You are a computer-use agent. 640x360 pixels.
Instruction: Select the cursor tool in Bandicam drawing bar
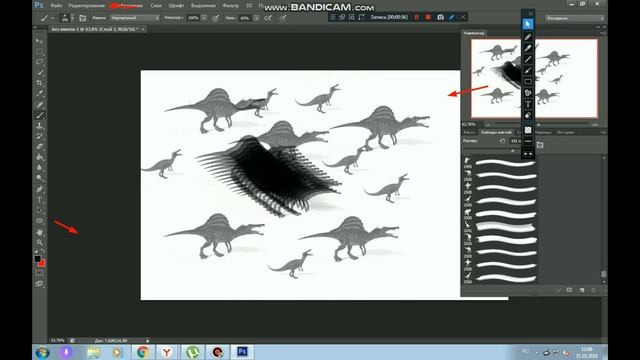point(528,24)
